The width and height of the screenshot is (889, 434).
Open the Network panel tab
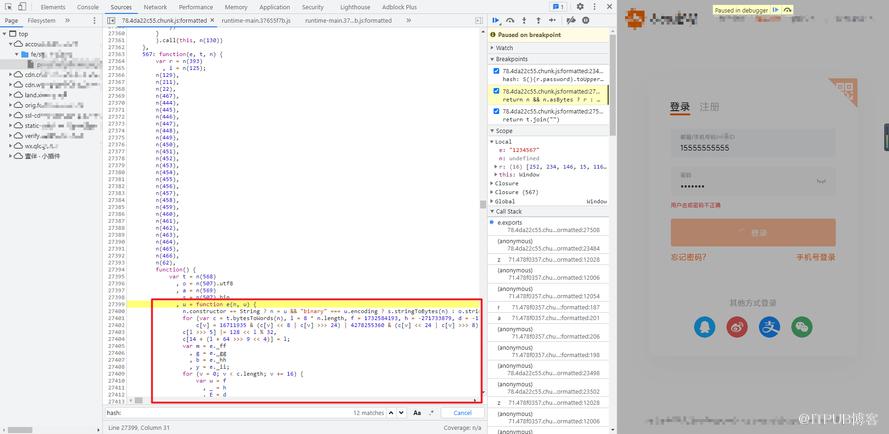point(155,7)
